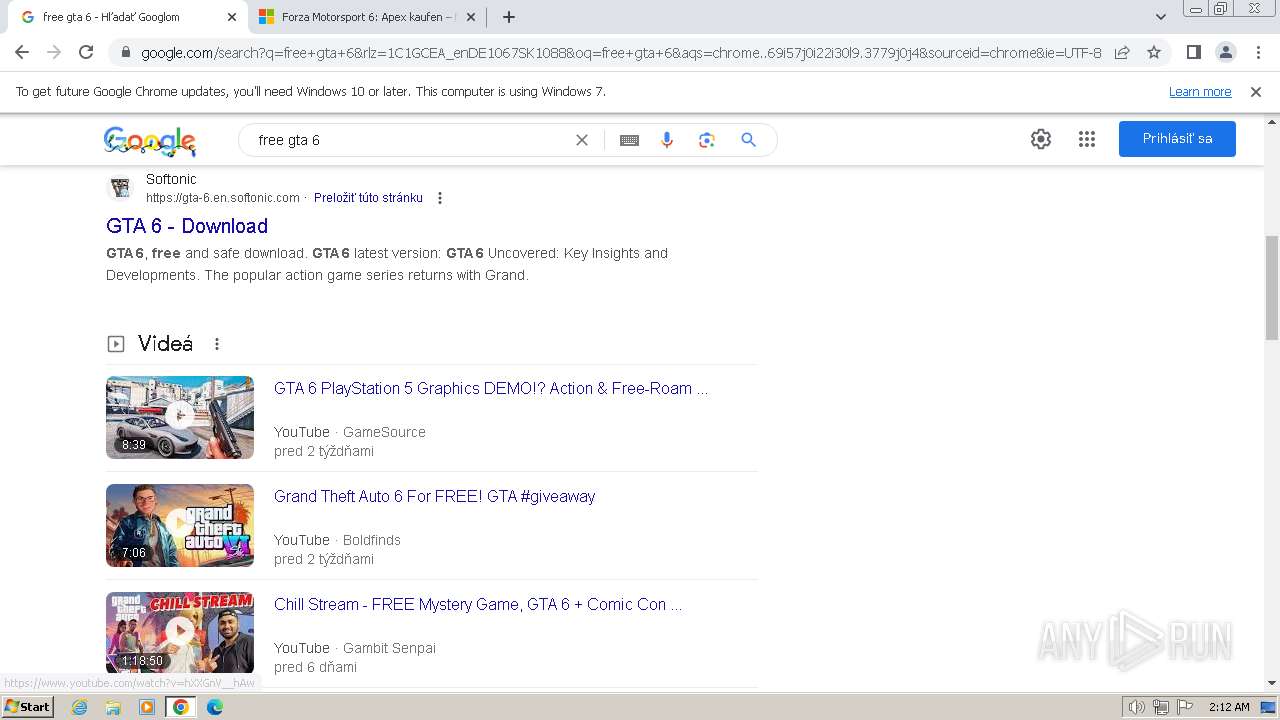Reload the current page
Screen dimensions: 1280x720
click(86, 52)
